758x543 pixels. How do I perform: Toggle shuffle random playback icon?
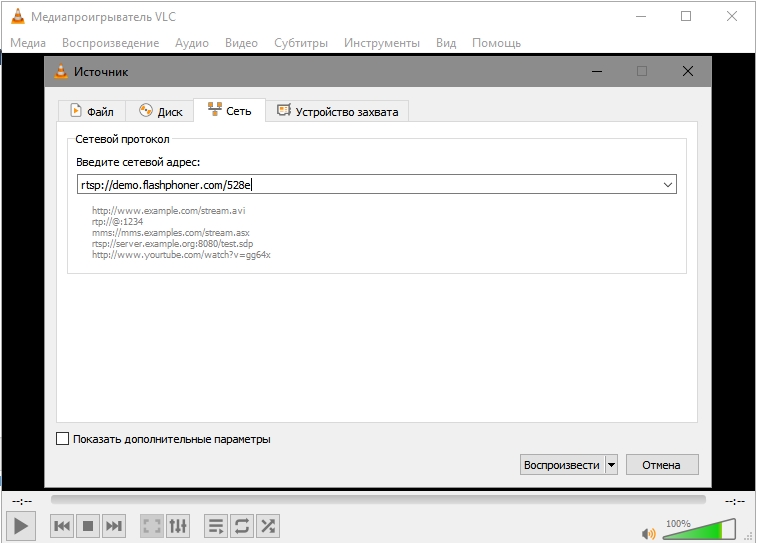[267, 525]
